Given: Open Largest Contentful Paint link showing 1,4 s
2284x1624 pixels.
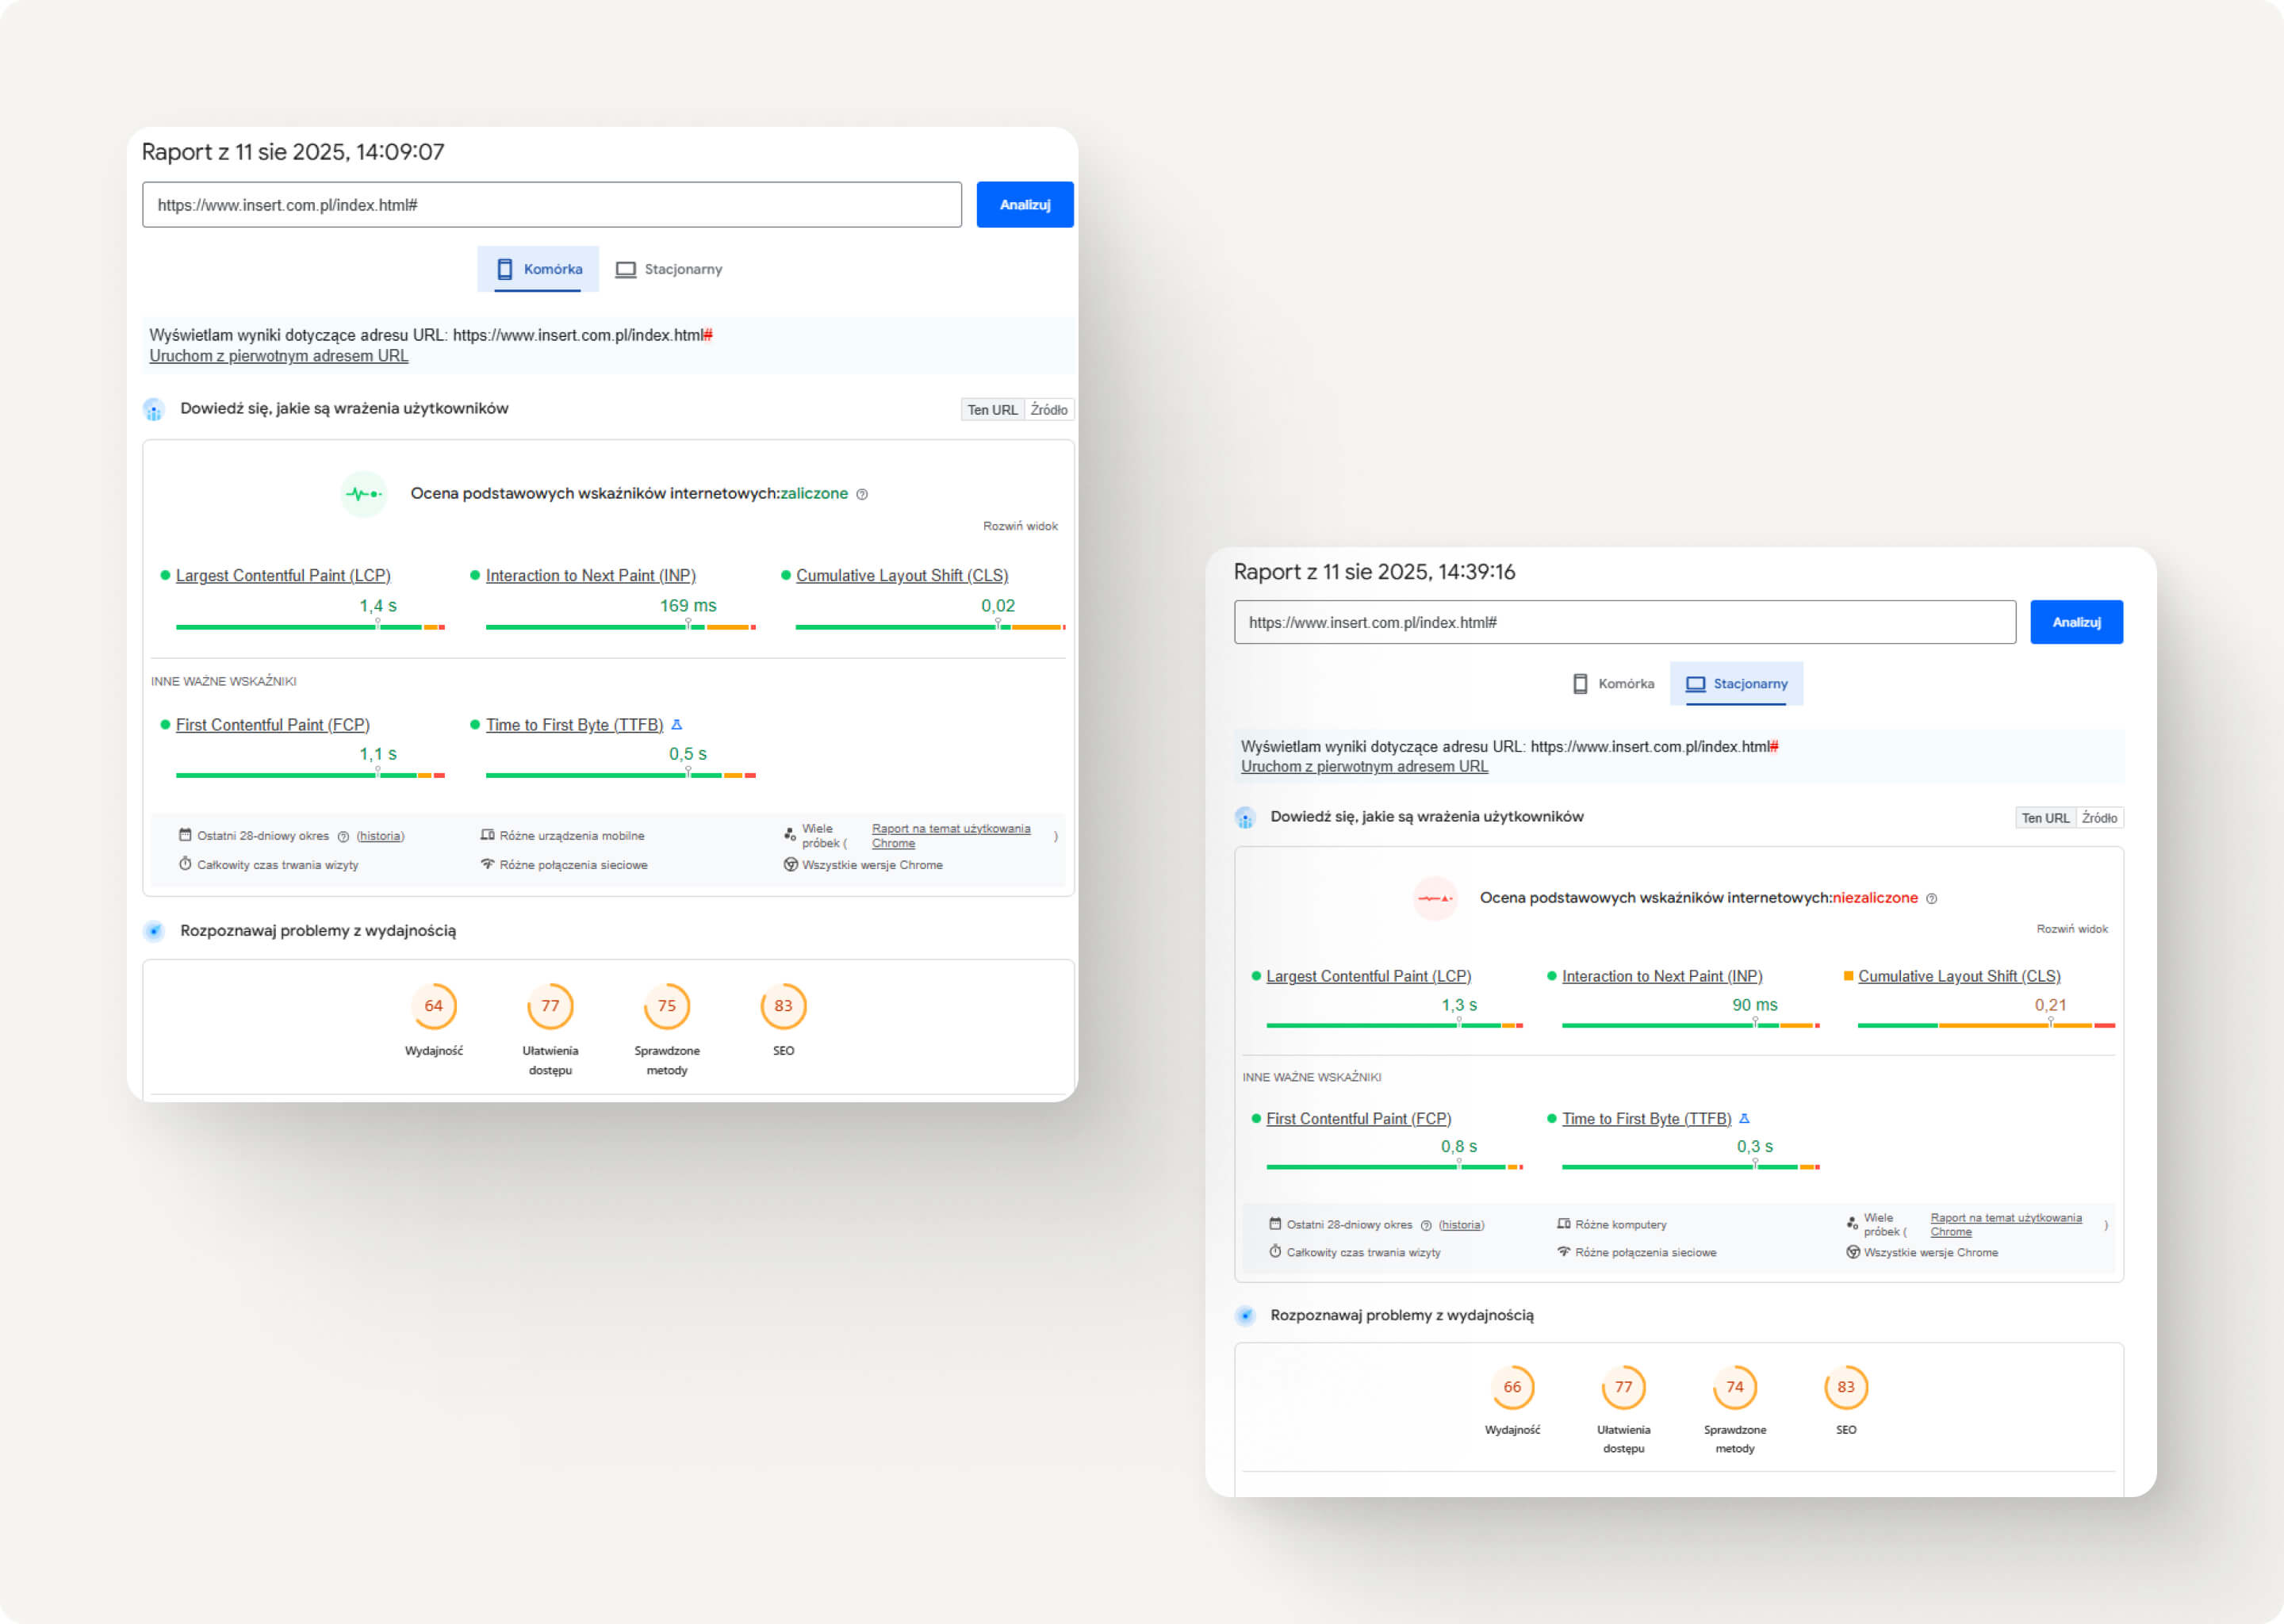Looking at the screenshot, I should click(283, 576).
